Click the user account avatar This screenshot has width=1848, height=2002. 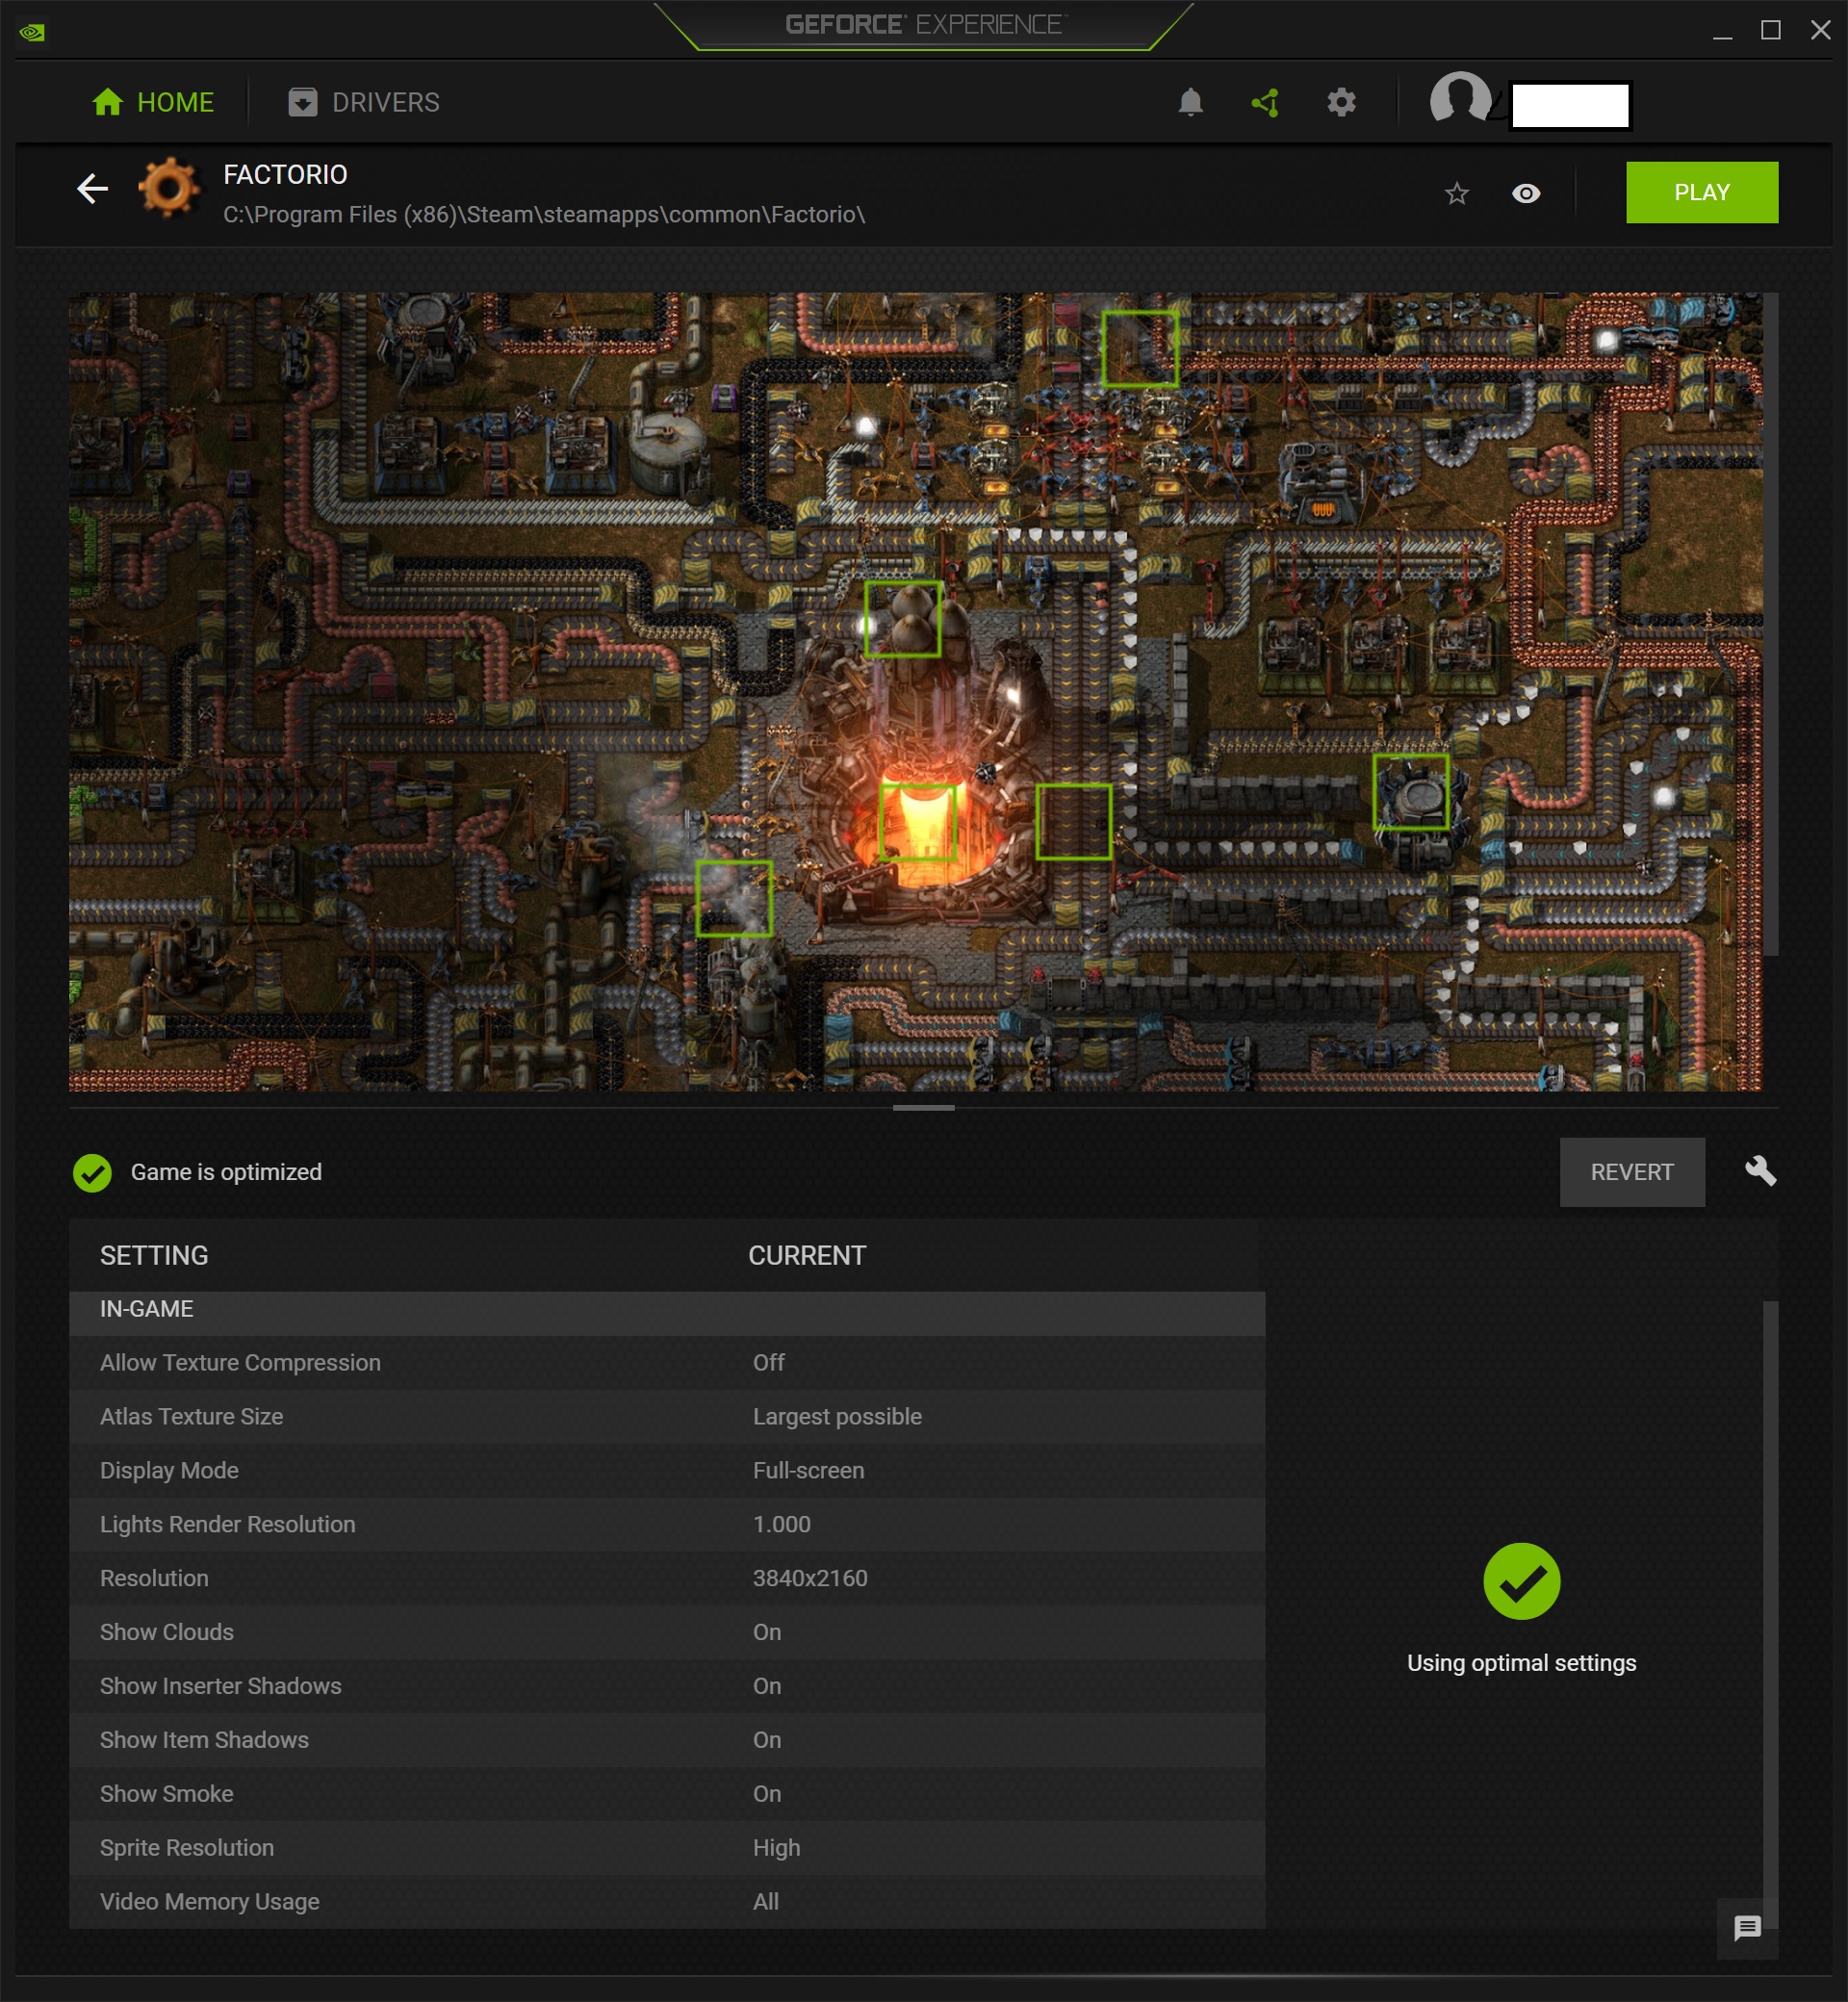click(1460, 98)
